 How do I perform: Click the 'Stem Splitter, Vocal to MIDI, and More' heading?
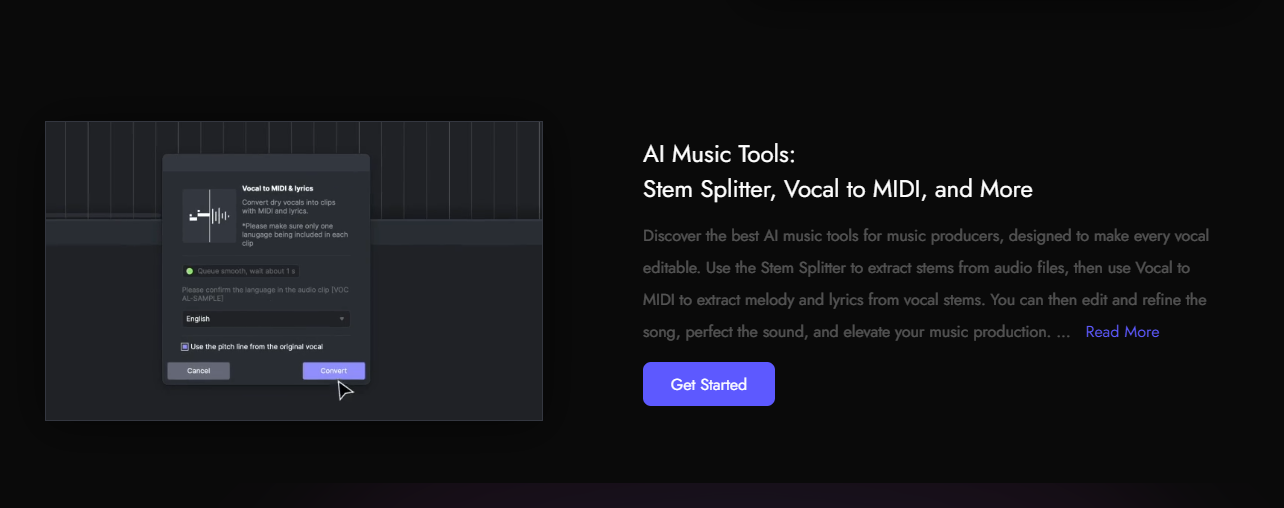coord(838,189)
